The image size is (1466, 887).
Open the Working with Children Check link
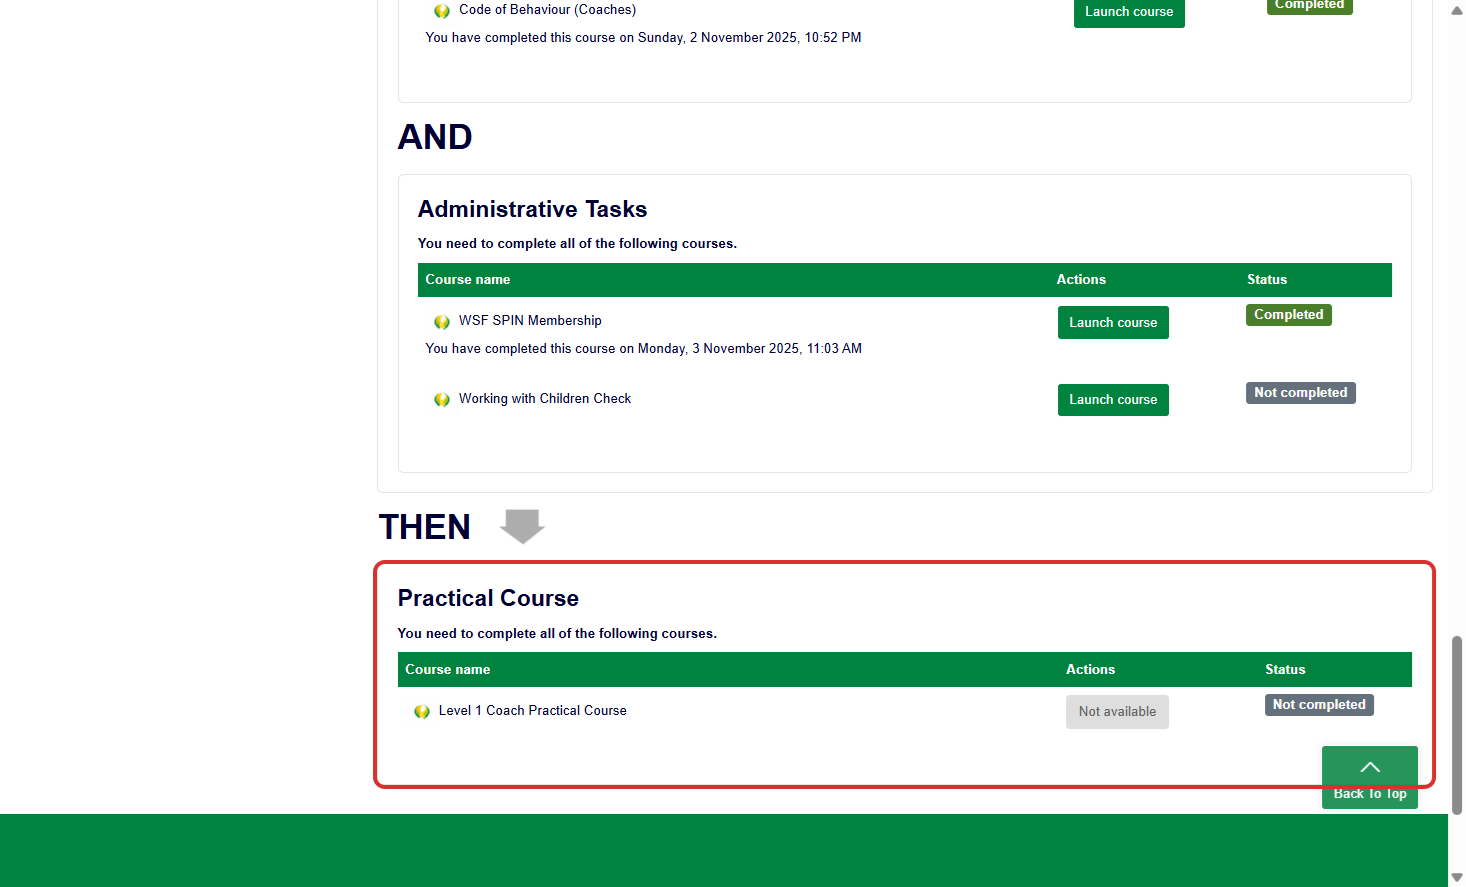click(545, 398)
